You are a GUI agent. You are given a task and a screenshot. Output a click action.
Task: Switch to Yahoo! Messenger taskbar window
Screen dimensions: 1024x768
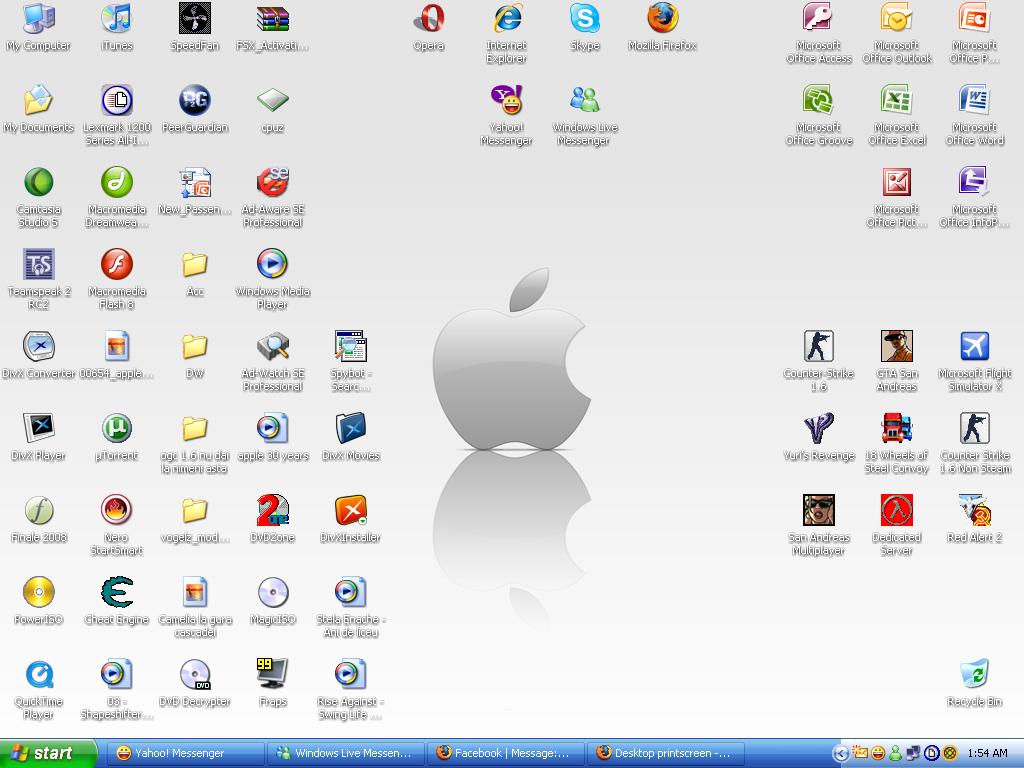(x=183, y=754)
